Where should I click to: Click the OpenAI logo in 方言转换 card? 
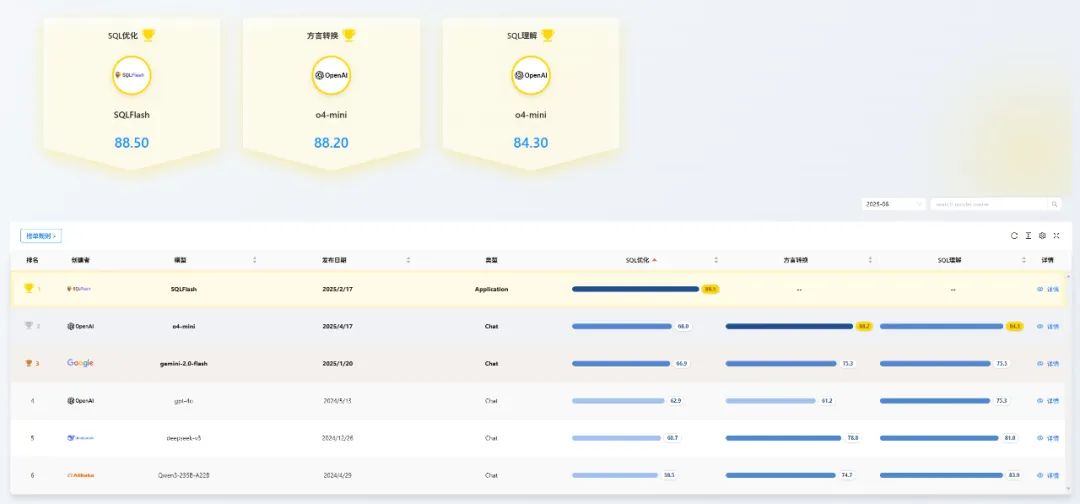click(331, 75)
